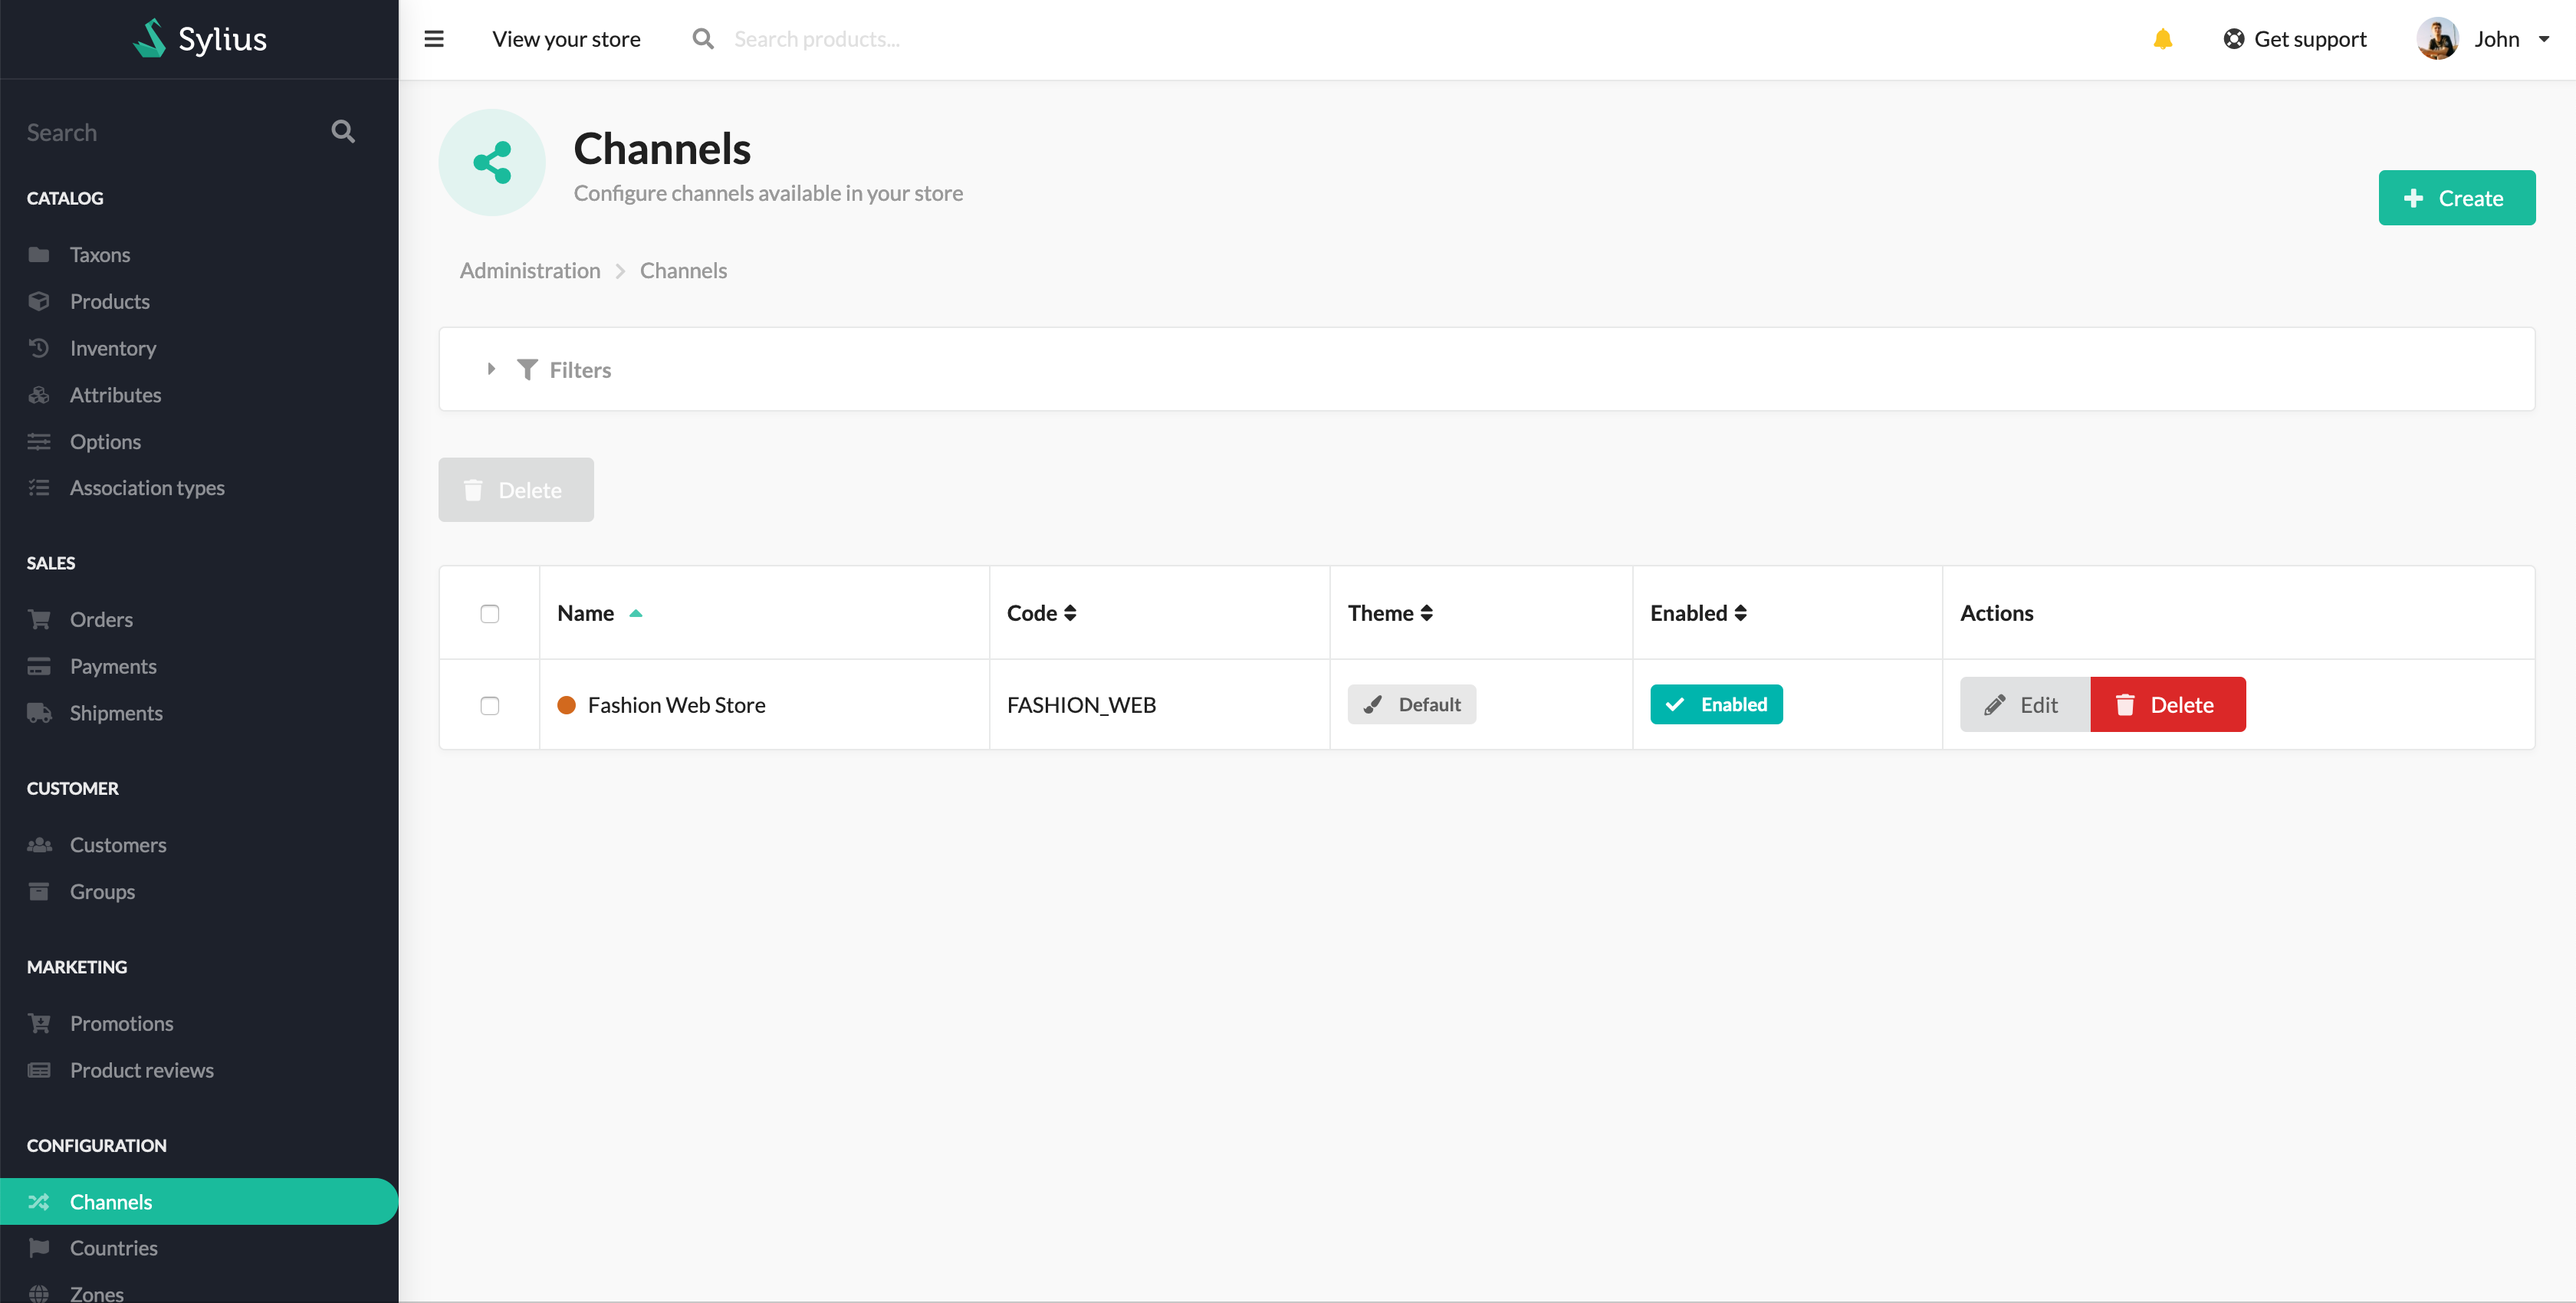This screenshot has width=2576, height=1303.
Task: Click the Fashion Web Store name
Action: pos(676,705)
